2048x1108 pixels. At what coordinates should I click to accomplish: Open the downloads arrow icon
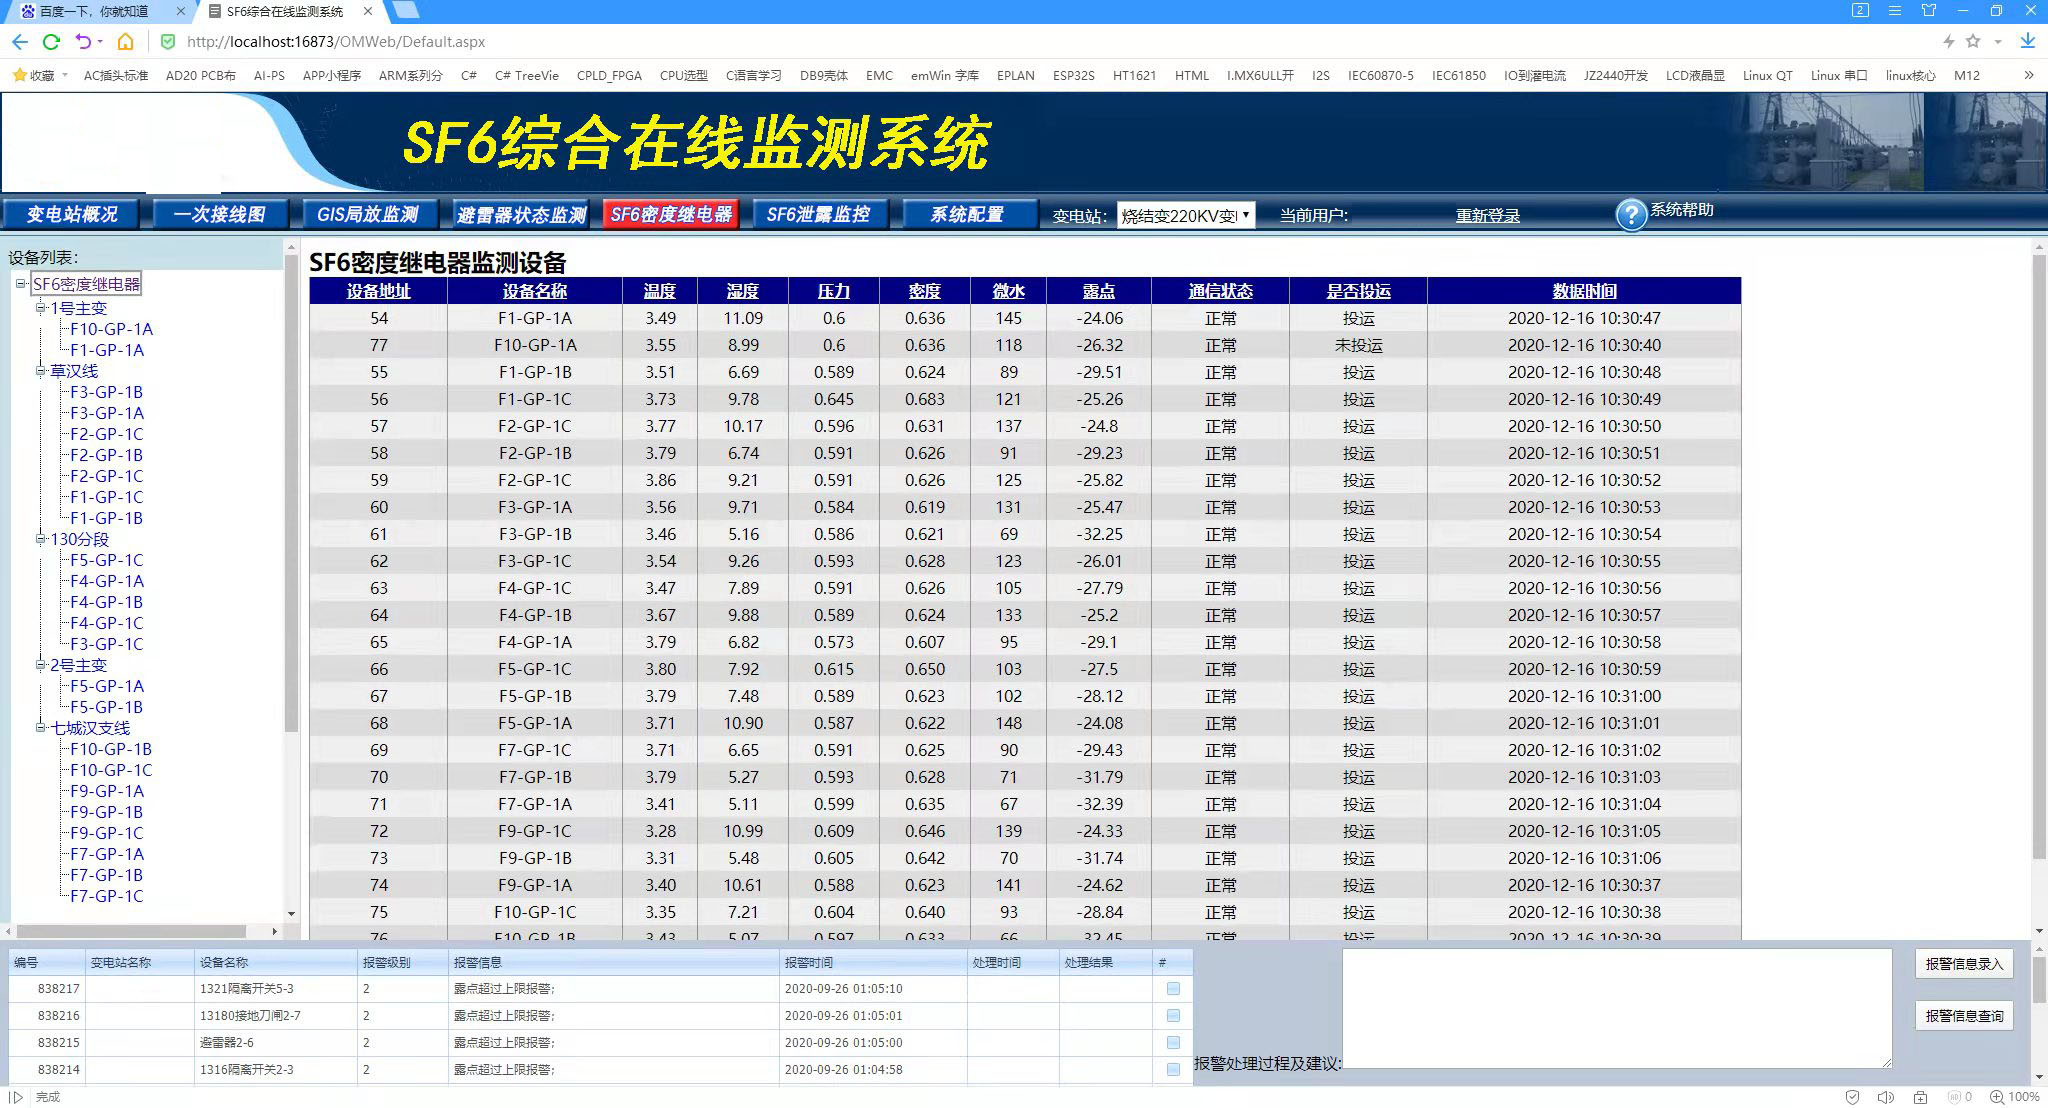click(2027, 41)
